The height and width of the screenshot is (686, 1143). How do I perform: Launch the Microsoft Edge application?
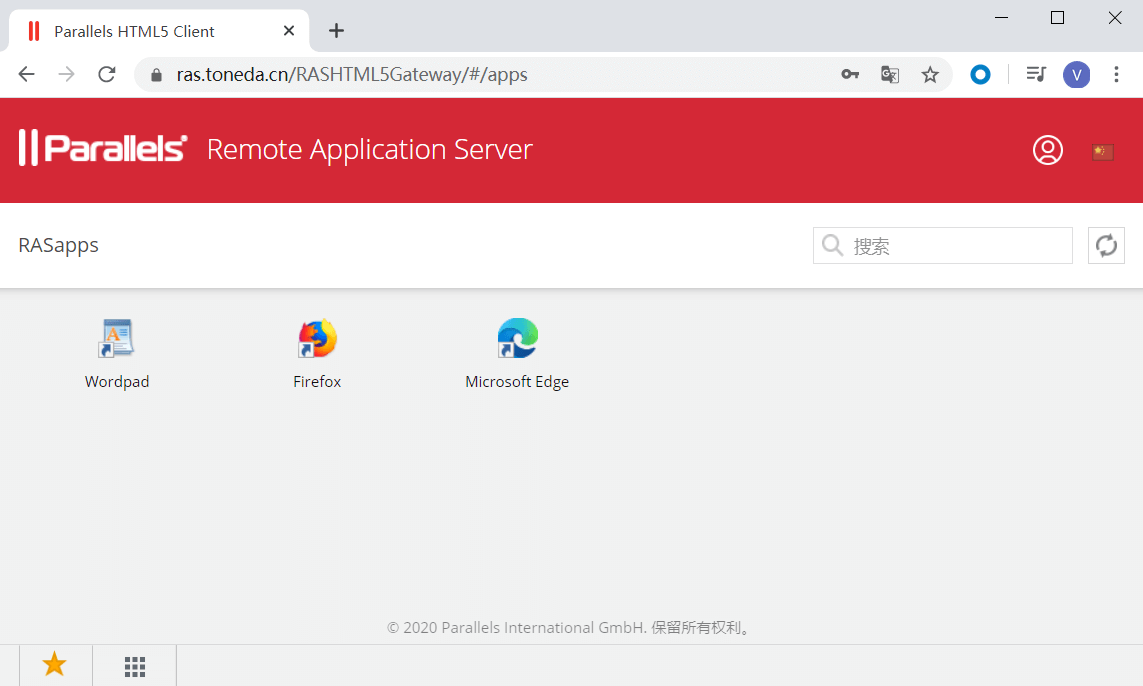coord(517,354)
